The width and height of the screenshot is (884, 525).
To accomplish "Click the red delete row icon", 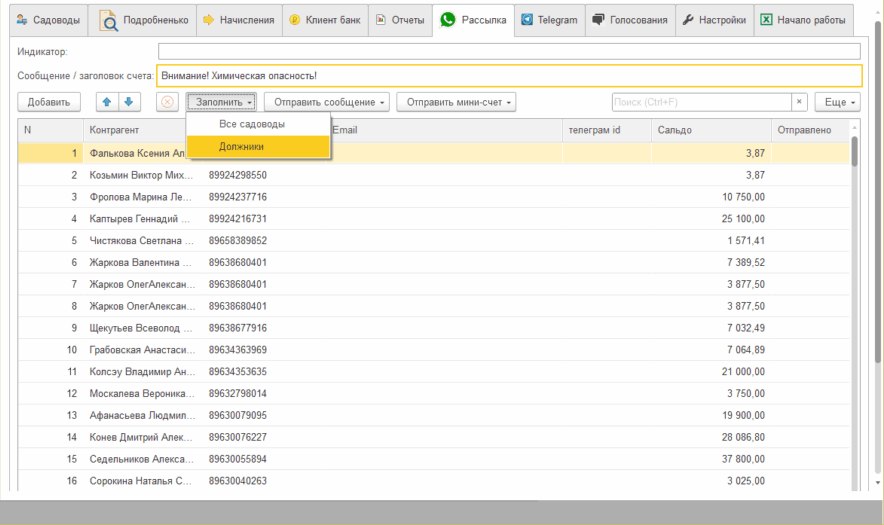I will point(167,102).
